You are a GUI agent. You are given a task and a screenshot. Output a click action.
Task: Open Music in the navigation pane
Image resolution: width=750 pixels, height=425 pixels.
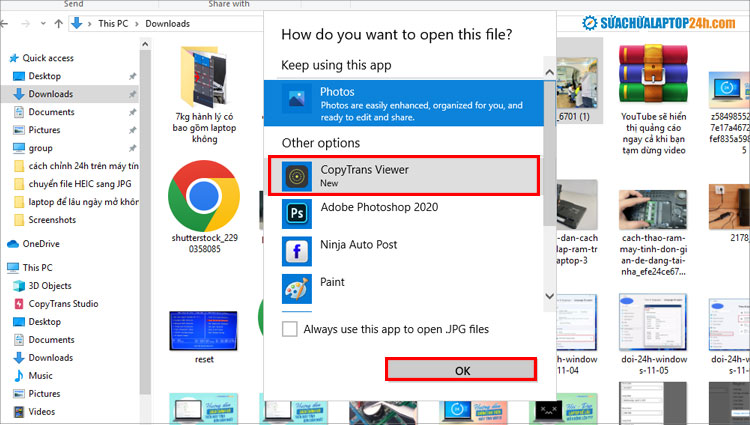pyautogui.click(x=41, y=375)
